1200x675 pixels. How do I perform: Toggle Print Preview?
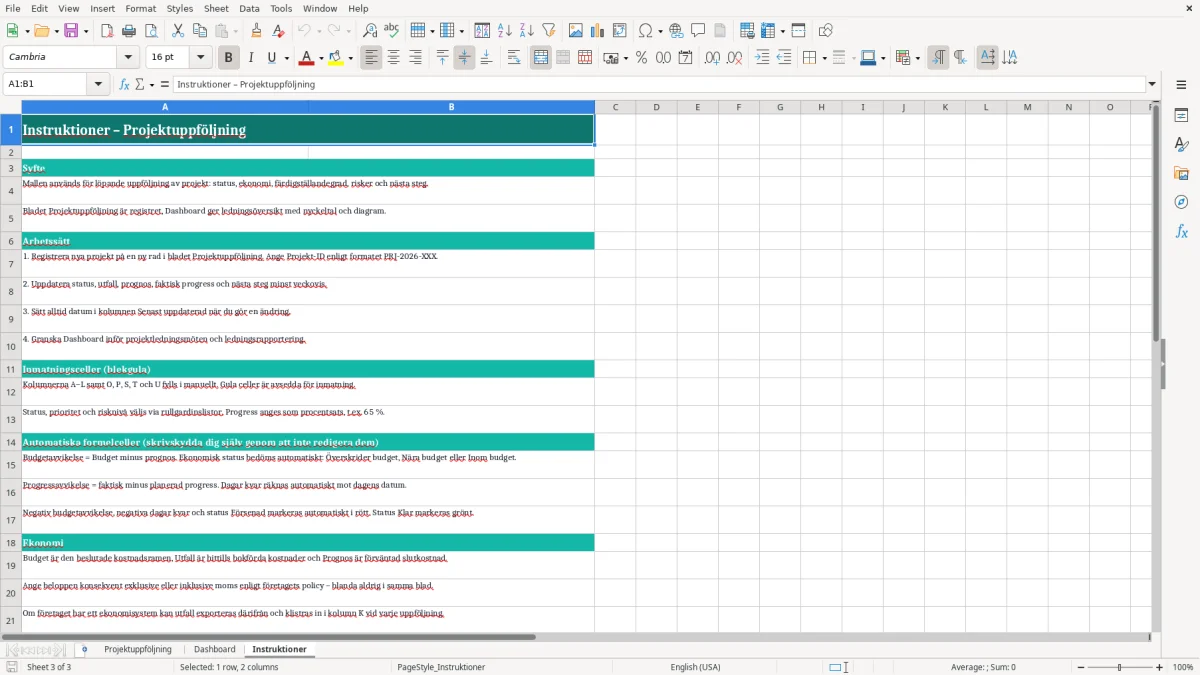149,31
